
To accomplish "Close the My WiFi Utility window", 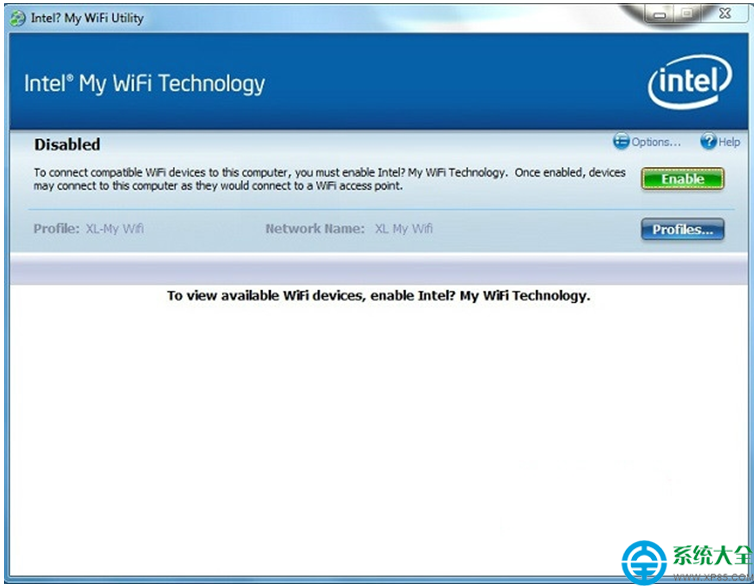I will (725, 14).
